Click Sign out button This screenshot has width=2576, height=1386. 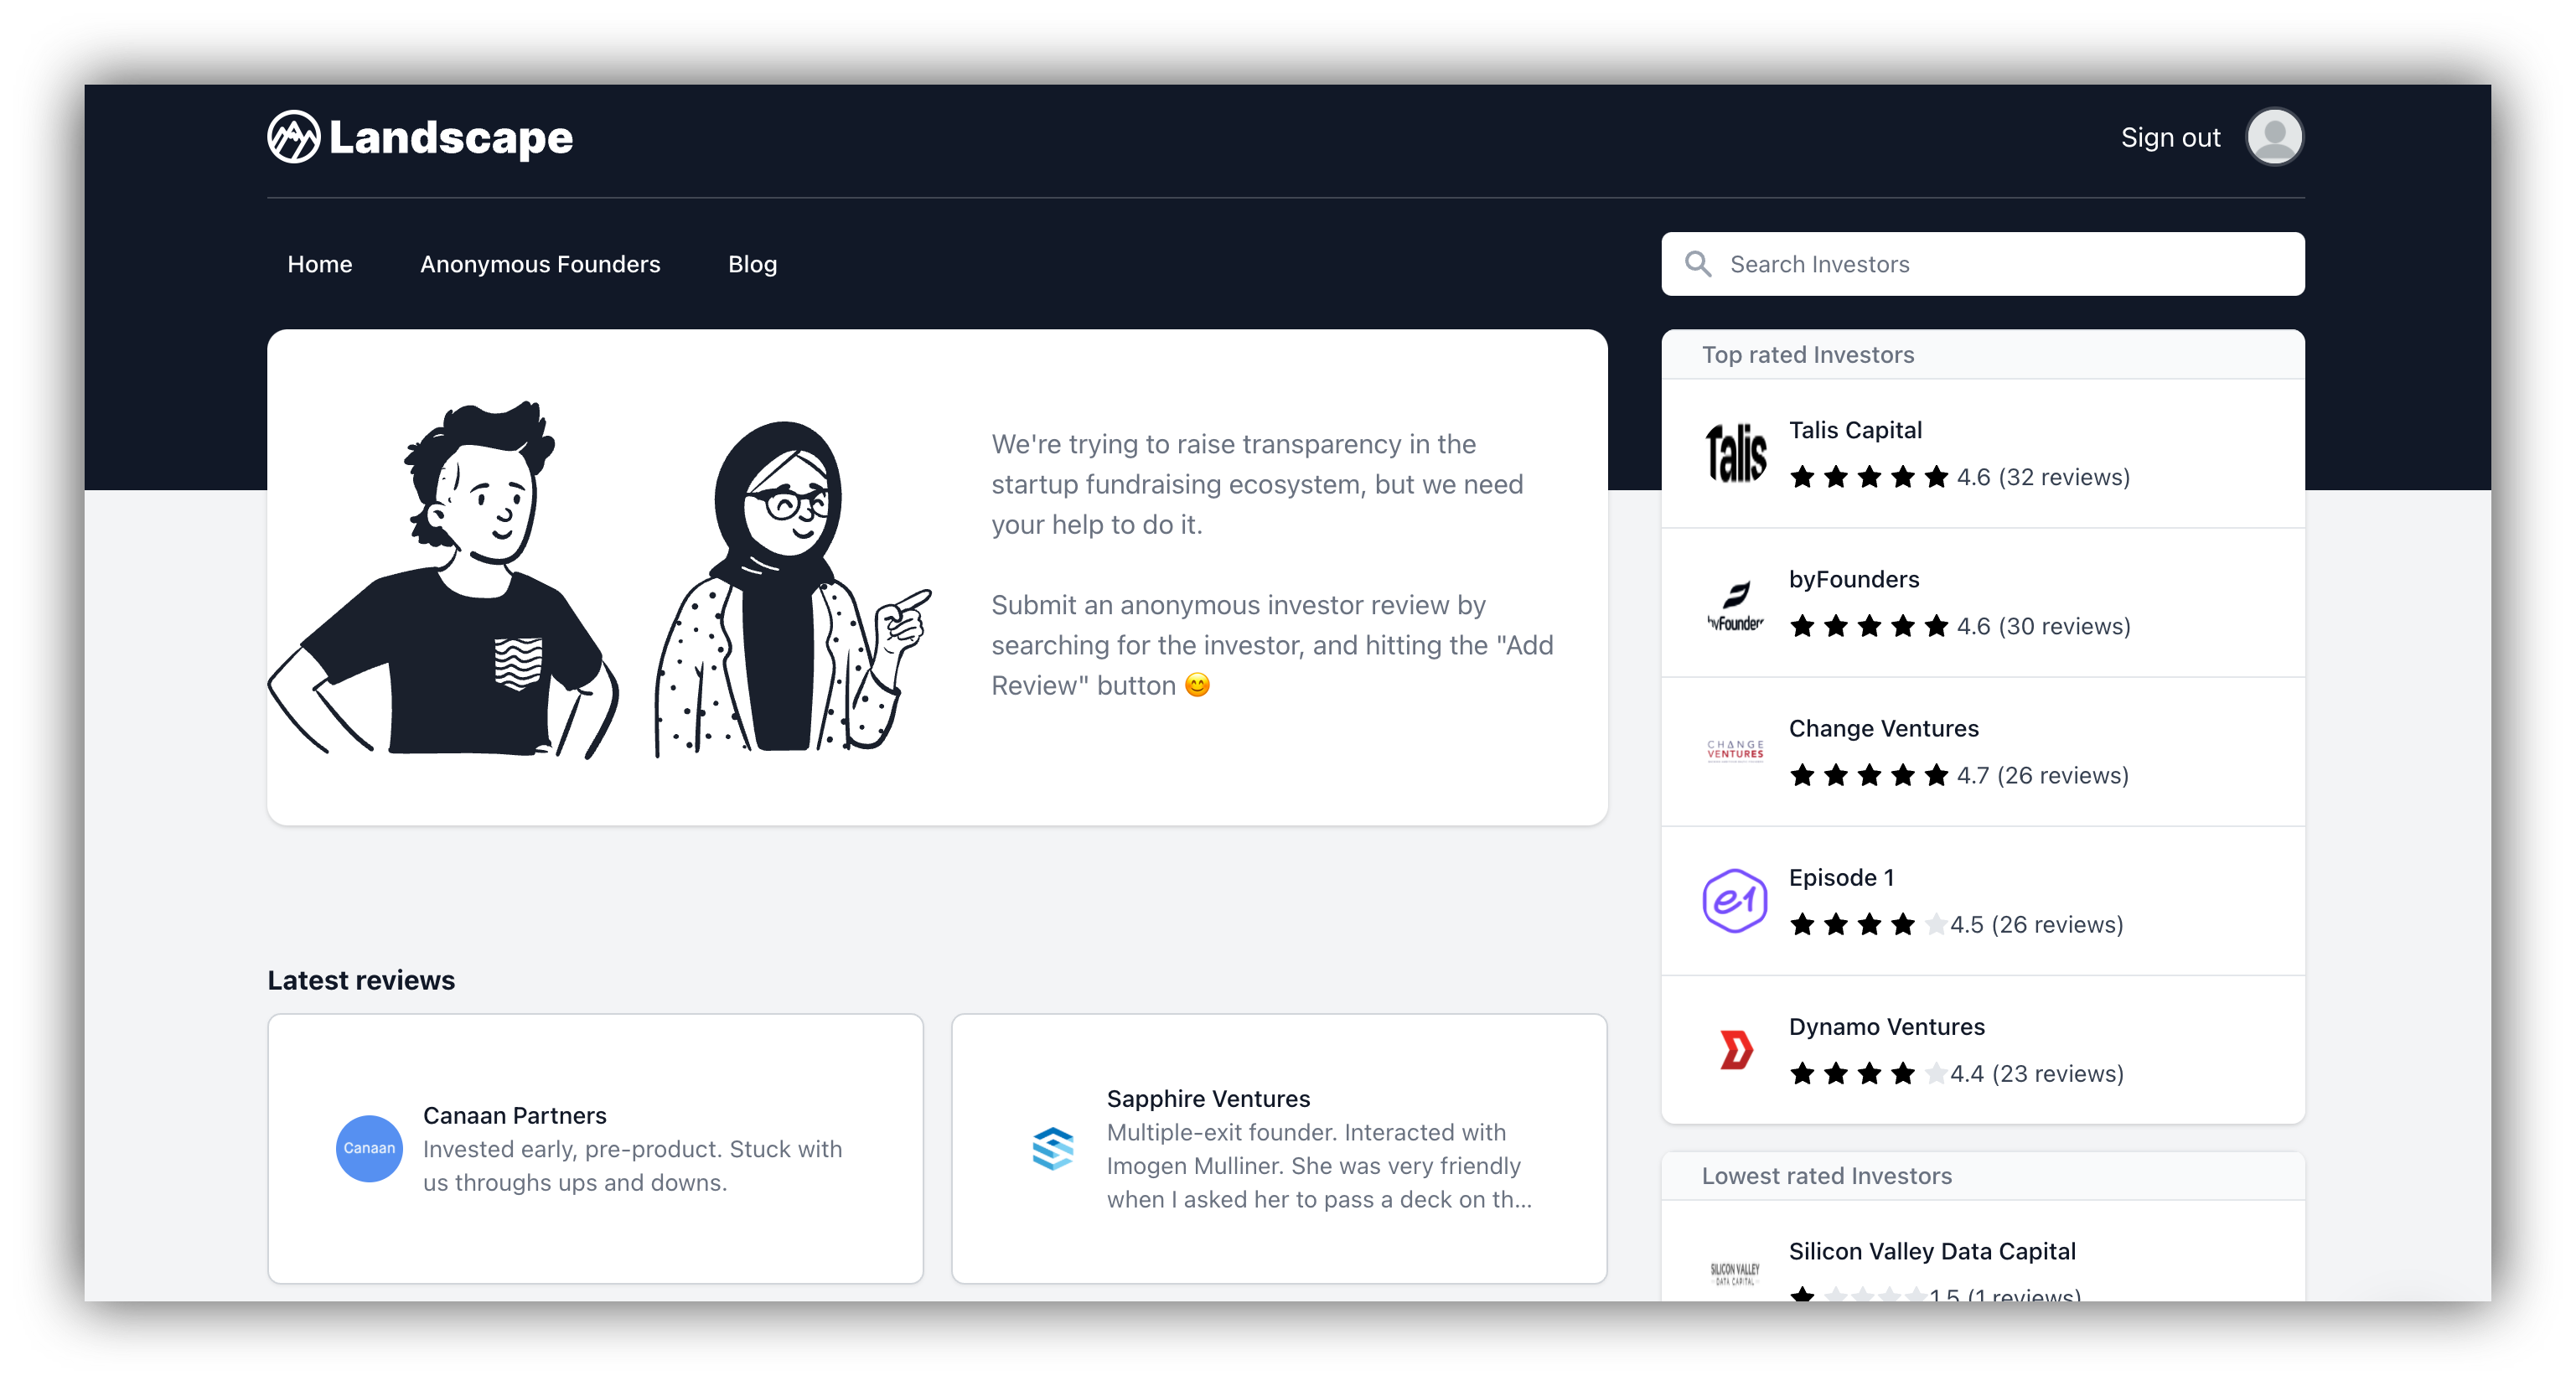tap(2168, 138)
